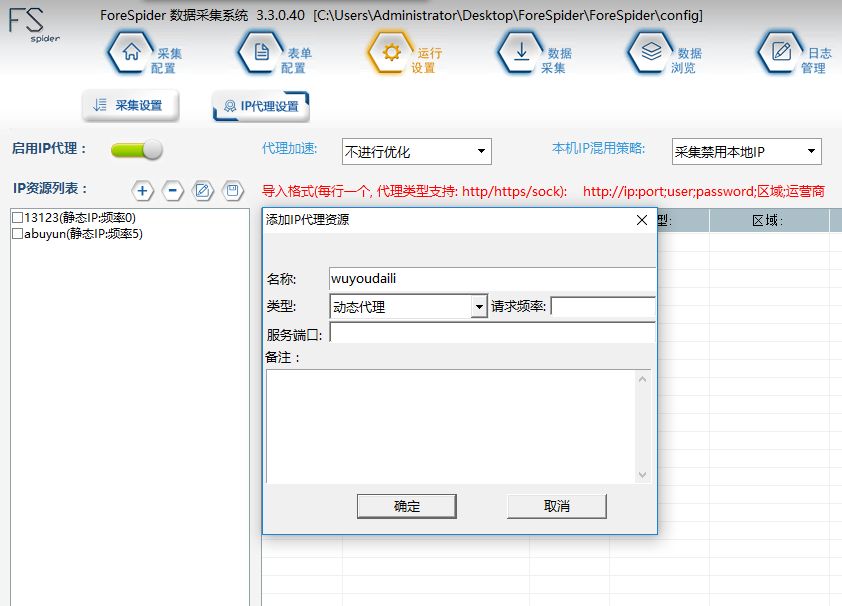This screenshot has height=606, width=842.
Task: Click the 取消 button
Action: 556,506
